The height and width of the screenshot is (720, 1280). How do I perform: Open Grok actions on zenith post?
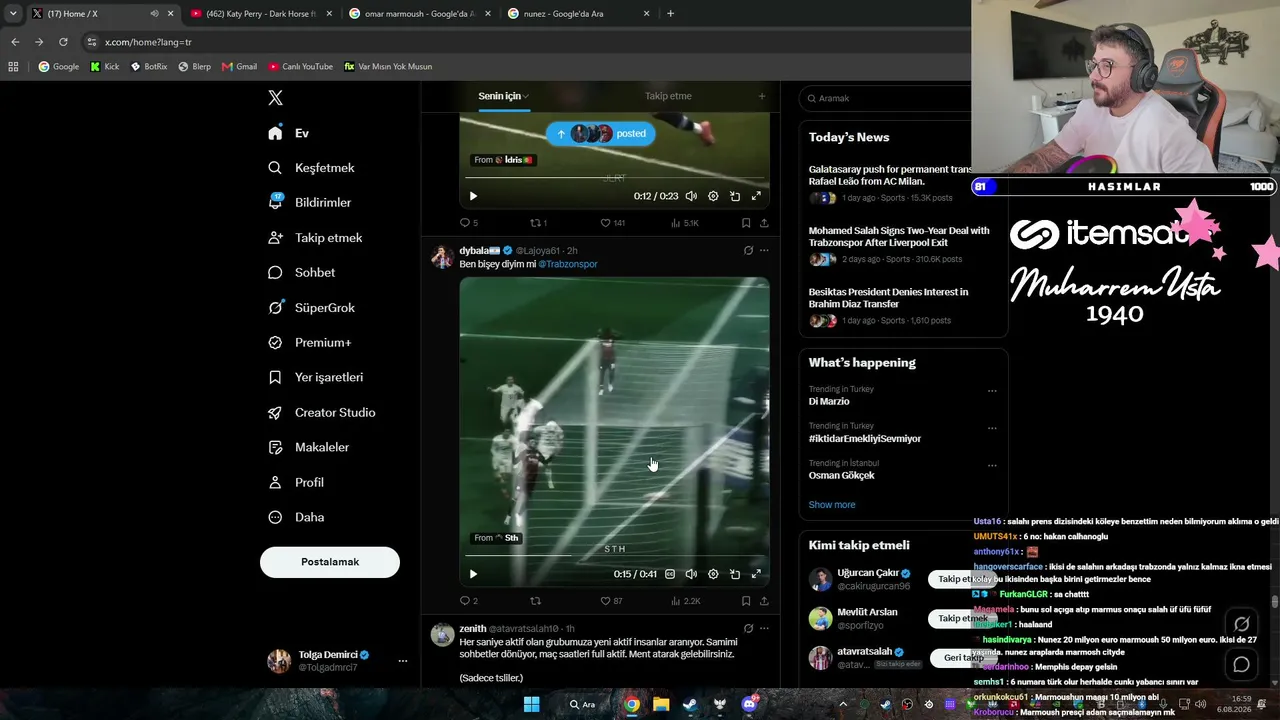pos(748,628)
